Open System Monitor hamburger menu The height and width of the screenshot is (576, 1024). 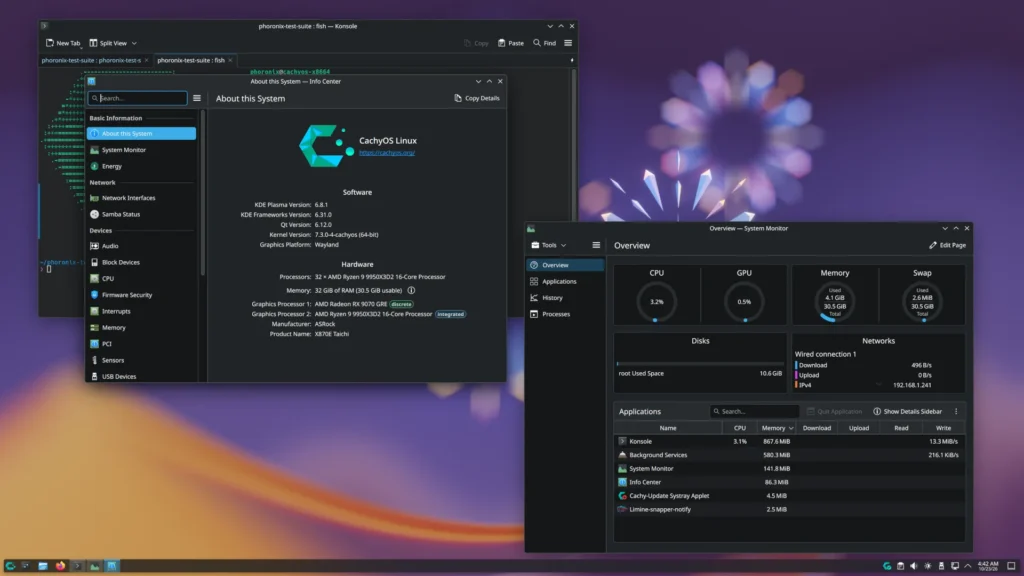(x=596, y=246)
